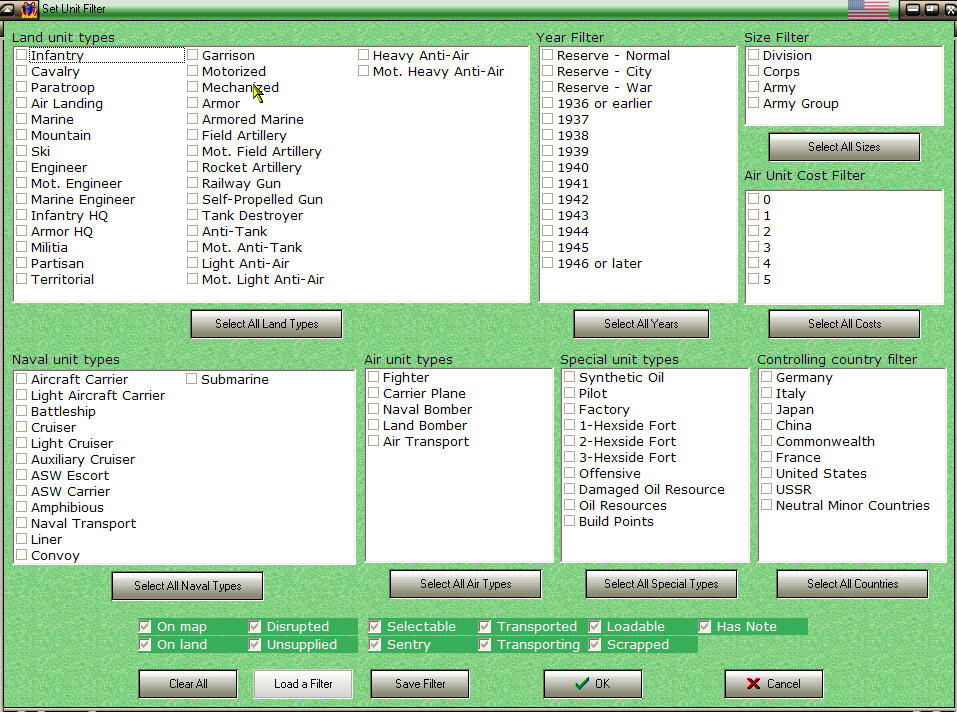Check the Army Group size option
This screenshot has height=712, width=957.
click(x=754, y=103)
